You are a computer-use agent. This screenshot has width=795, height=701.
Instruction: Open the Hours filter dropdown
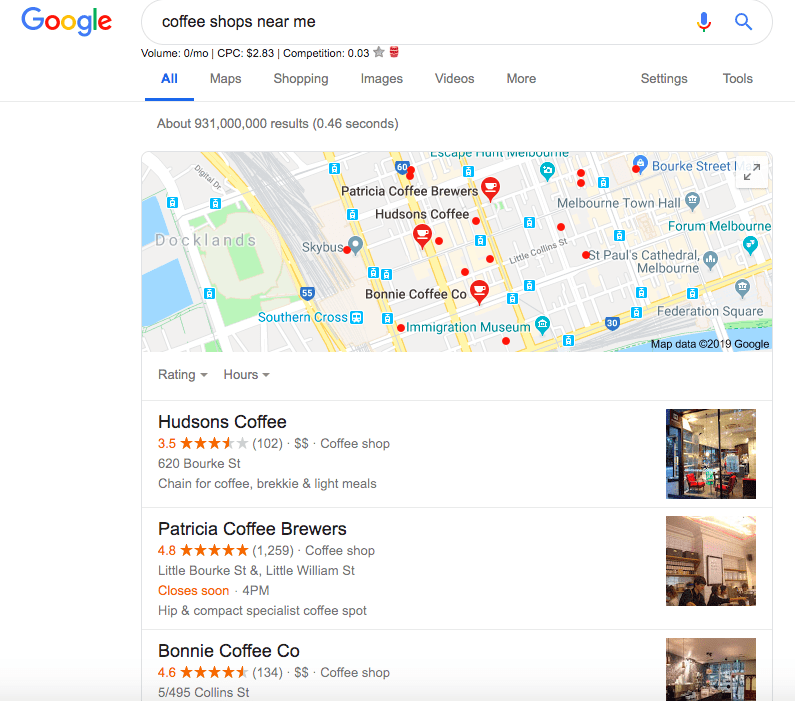tap(246, 375)
